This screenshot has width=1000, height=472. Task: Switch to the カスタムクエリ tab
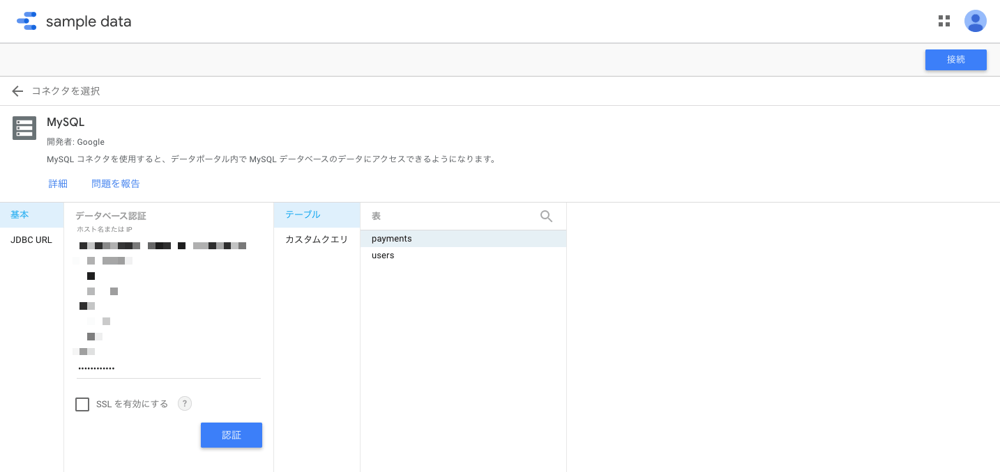click(x=317, y=240)
